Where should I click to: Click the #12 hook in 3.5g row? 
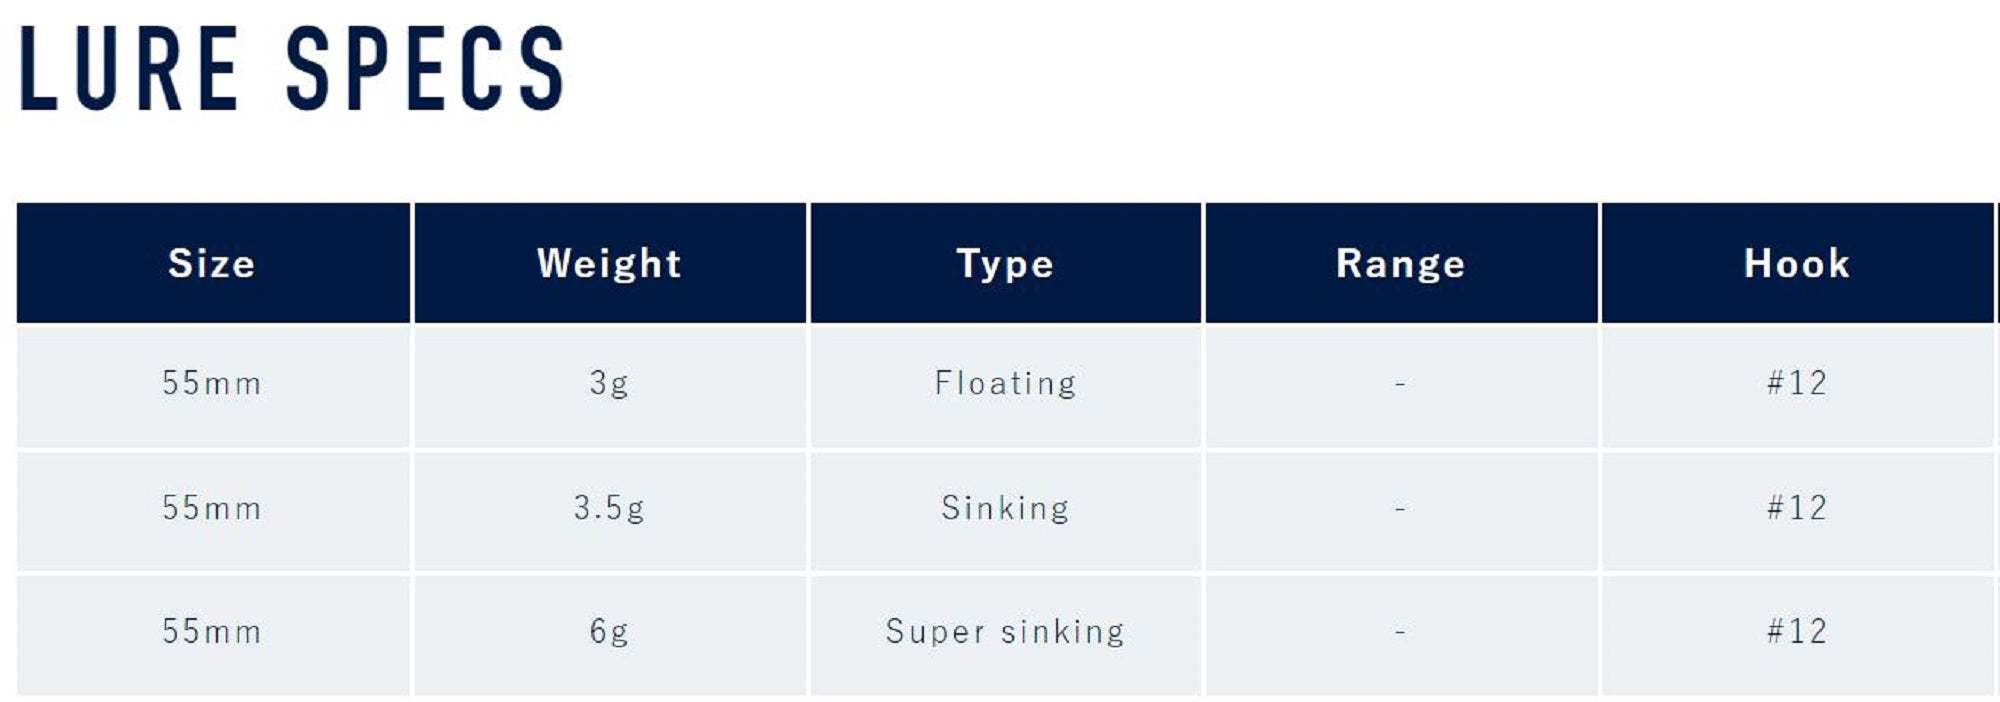1796,508
